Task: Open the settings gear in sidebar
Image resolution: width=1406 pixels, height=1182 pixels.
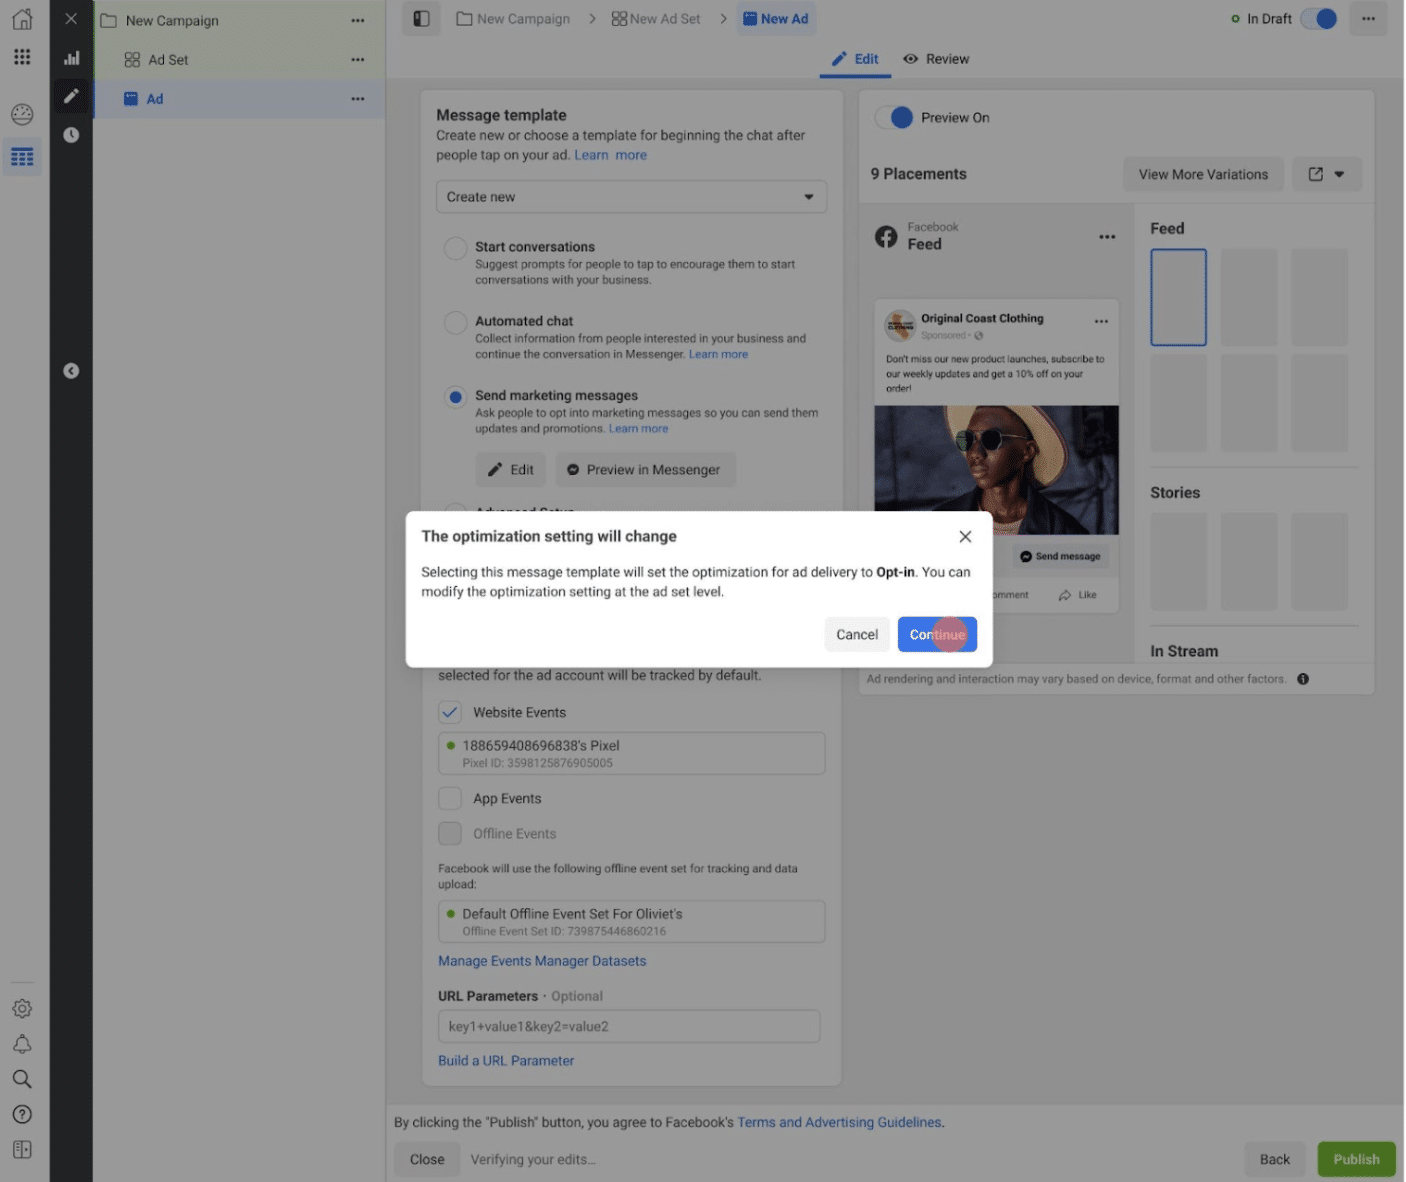Action: tap(22, 1009)
